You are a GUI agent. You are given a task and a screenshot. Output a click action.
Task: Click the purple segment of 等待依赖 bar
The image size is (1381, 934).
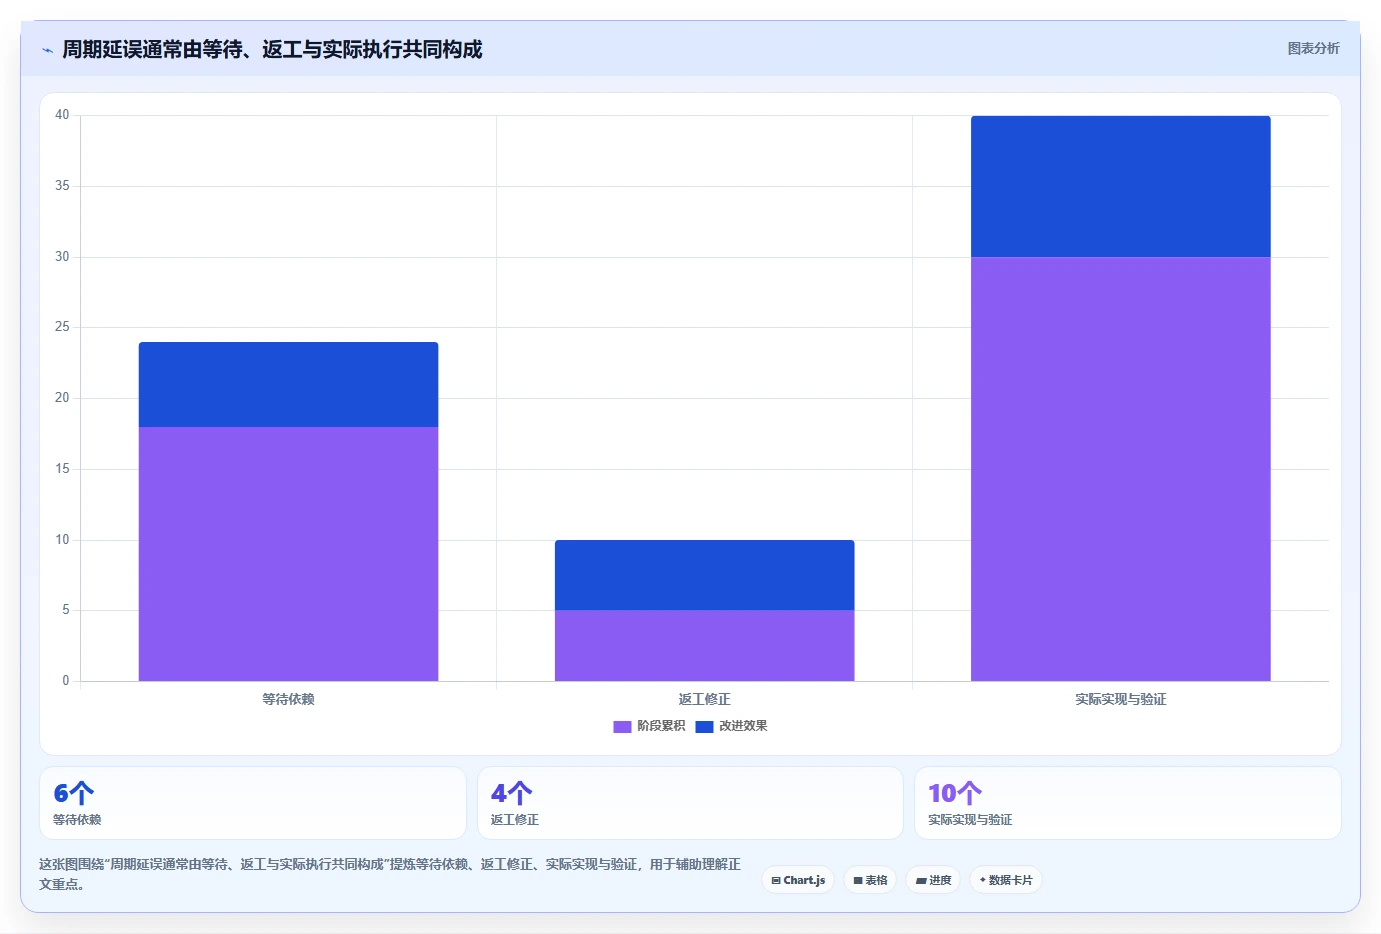pyautogui.click(x=288, y=554)
